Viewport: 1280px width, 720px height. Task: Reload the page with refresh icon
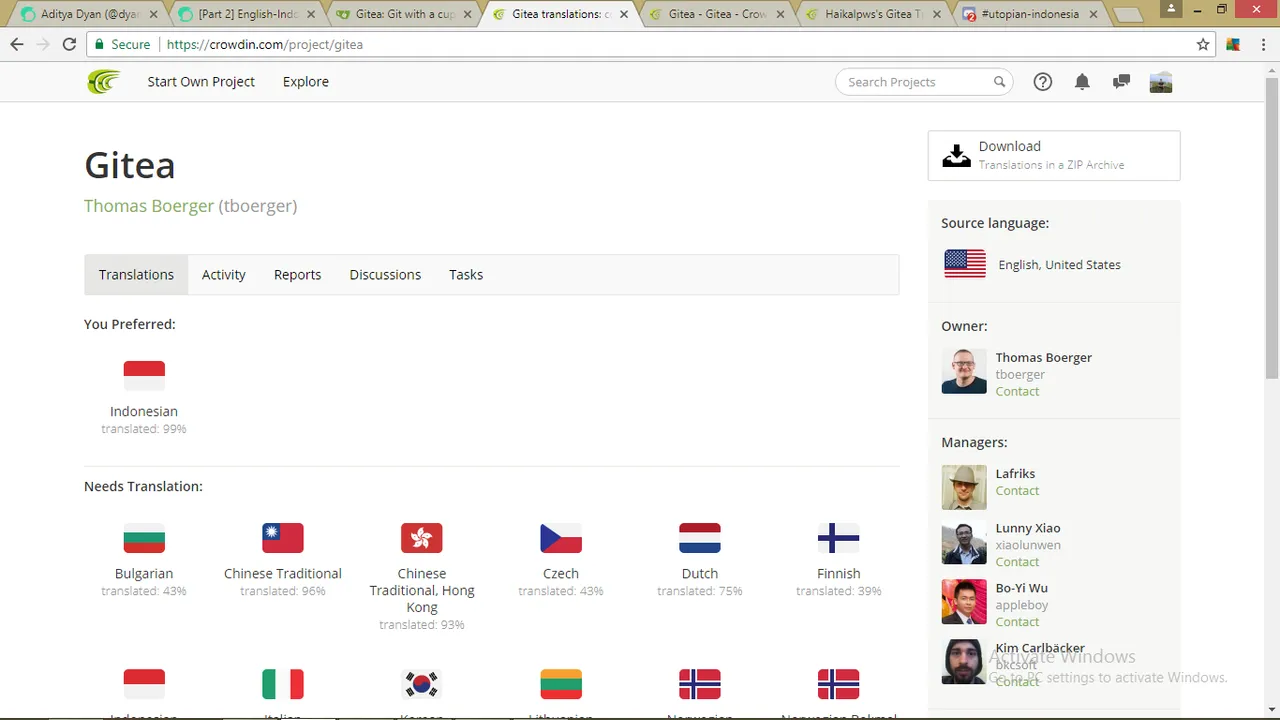tap(69, 44)
